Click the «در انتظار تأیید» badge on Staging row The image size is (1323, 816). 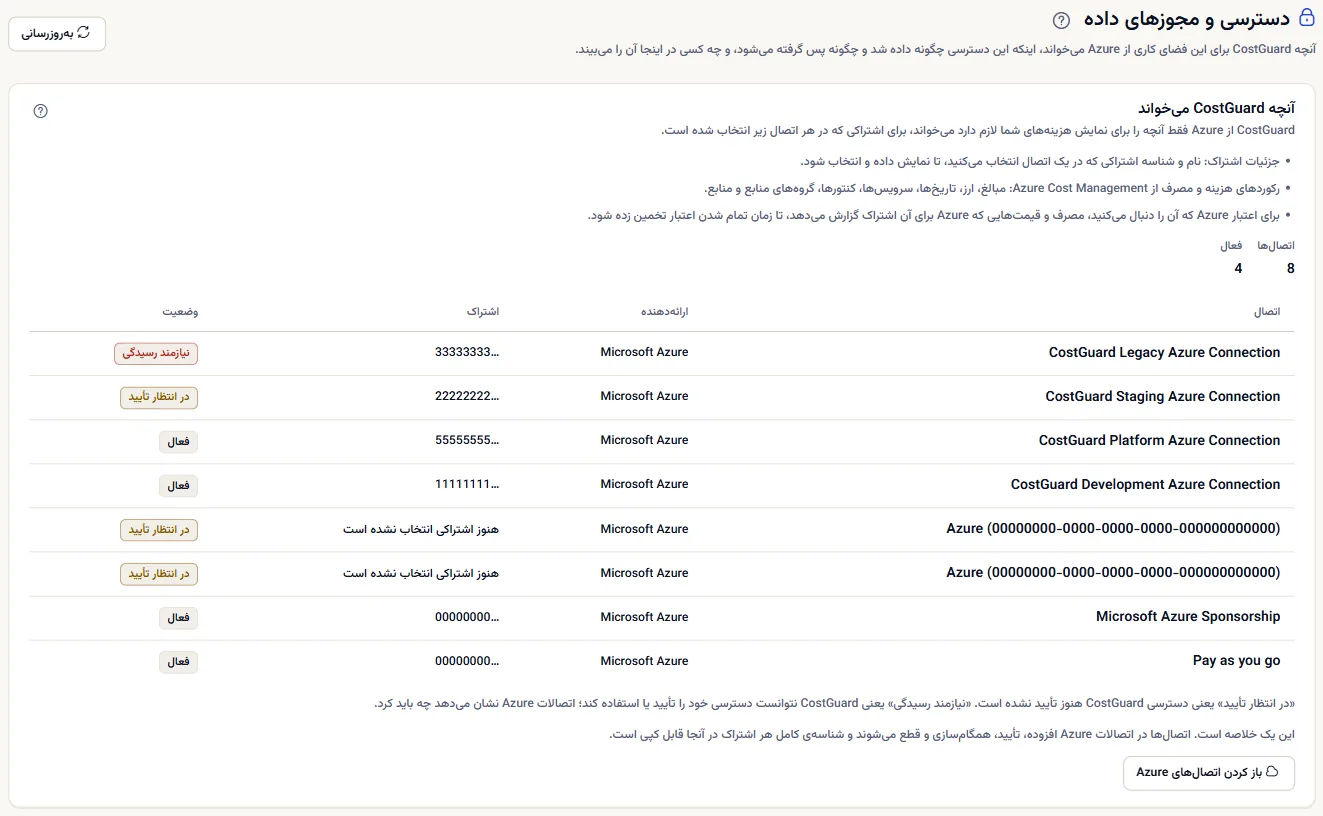coord(159,397)
